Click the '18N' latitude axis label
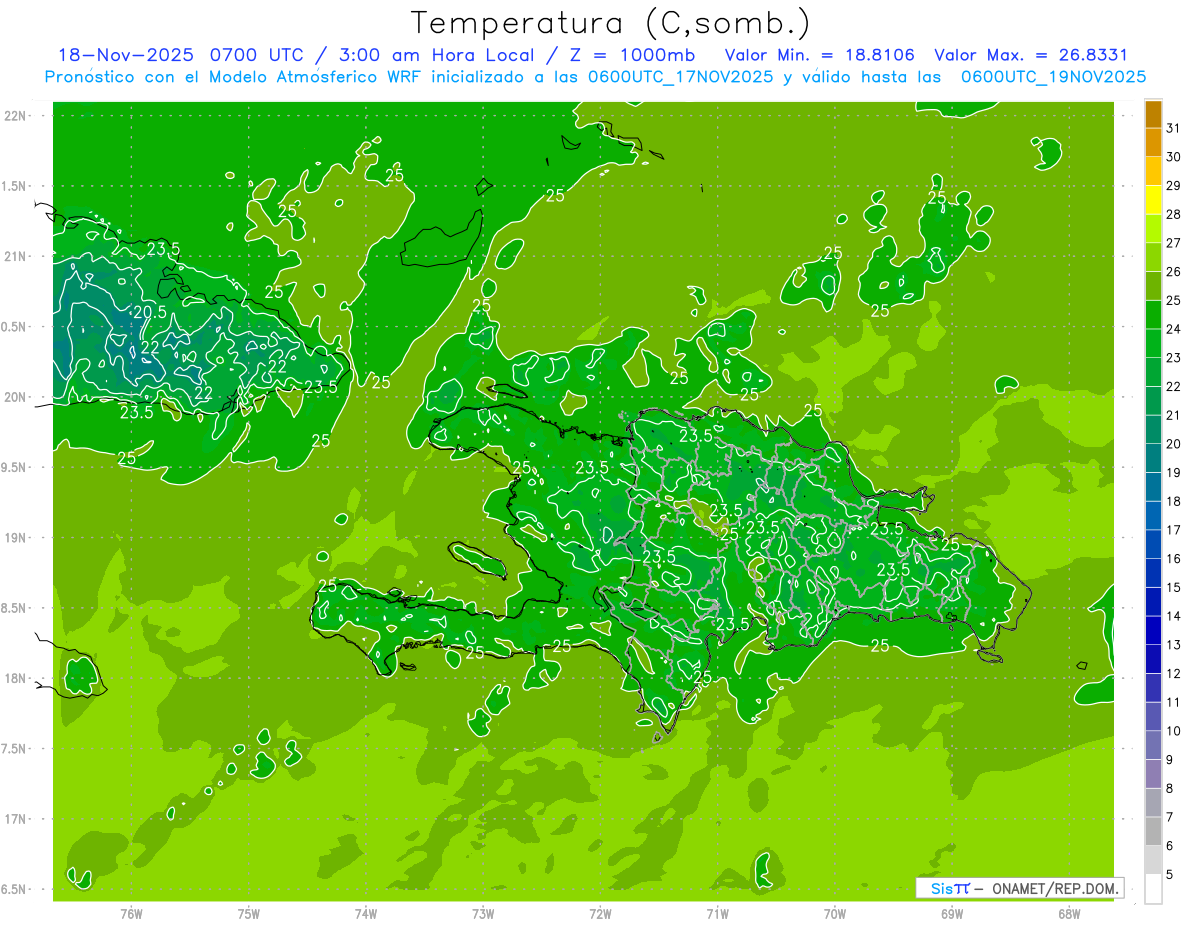Viewport: 1200px width, 927px height. (17, 678)
